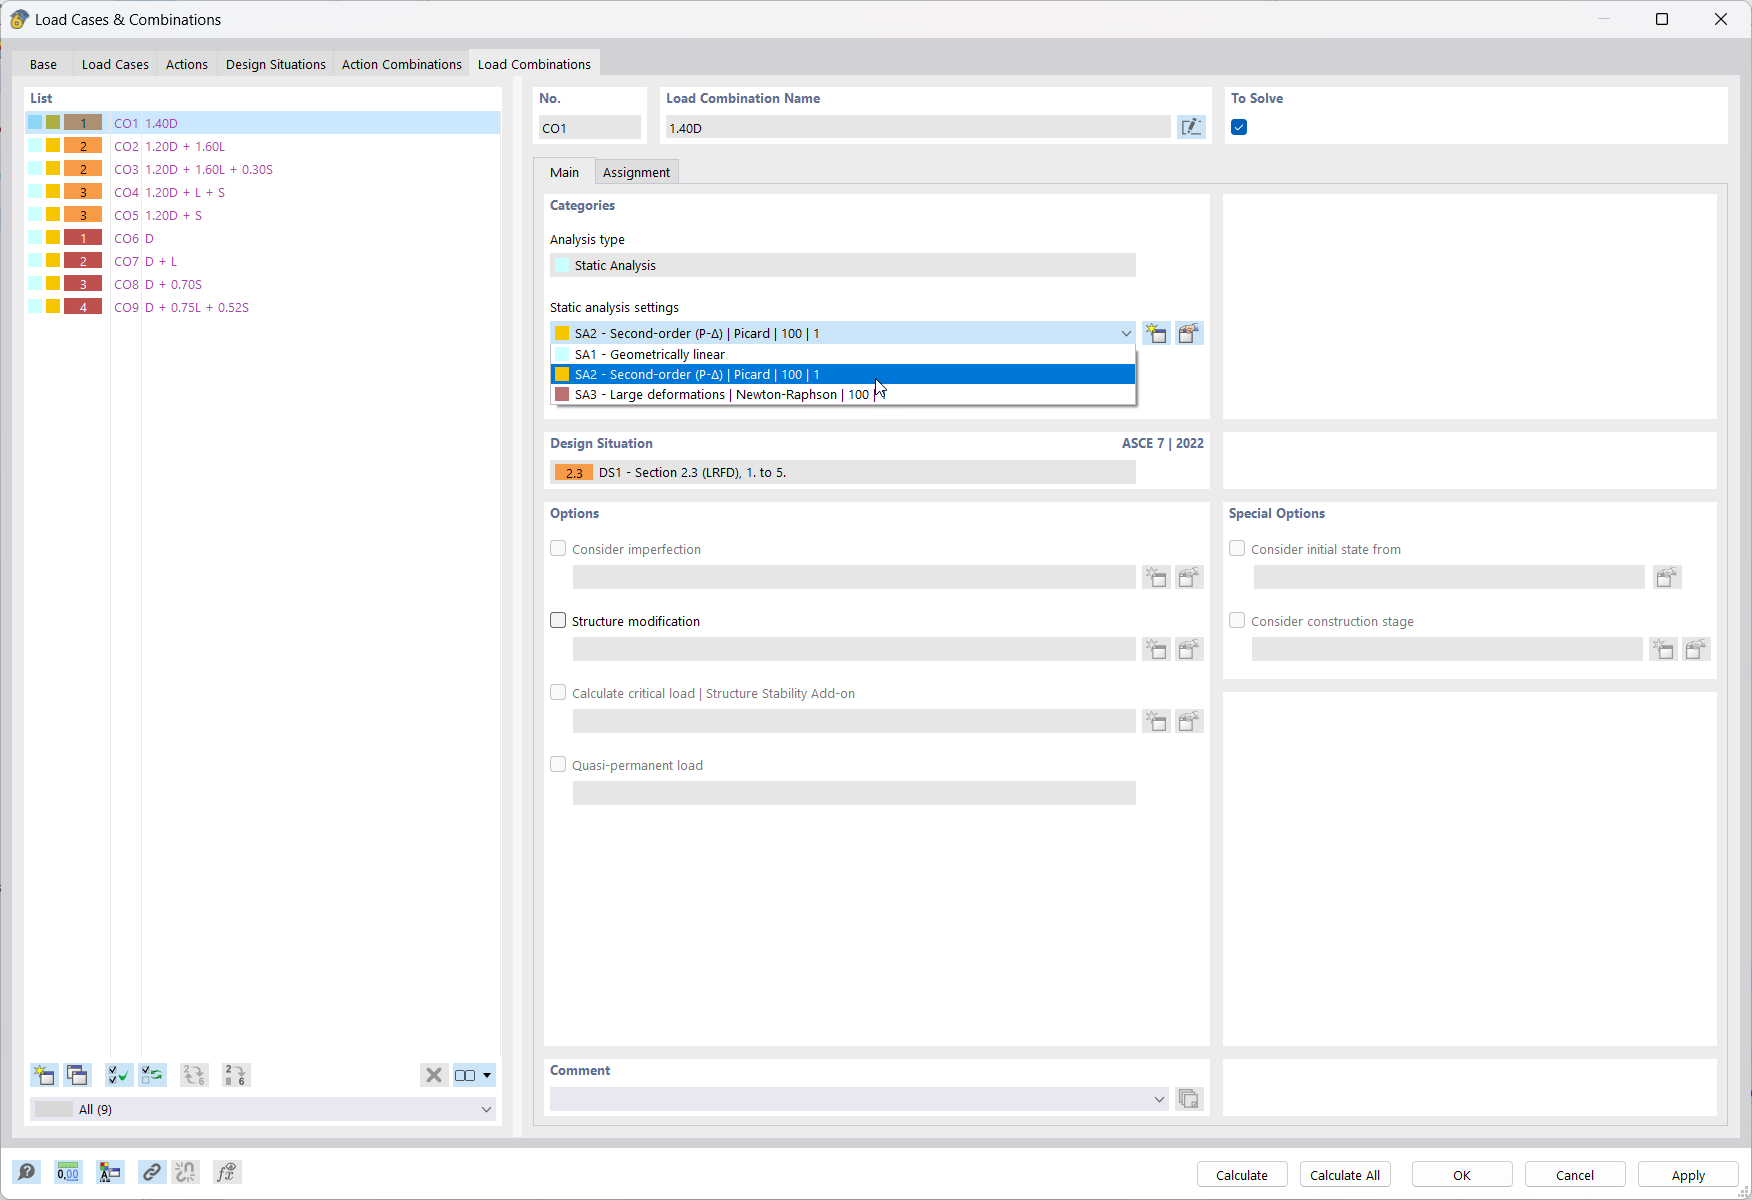1752x1200 pixels.
Task: Toggle the Consider imperfection checkbox
Action: click(558, 549)
